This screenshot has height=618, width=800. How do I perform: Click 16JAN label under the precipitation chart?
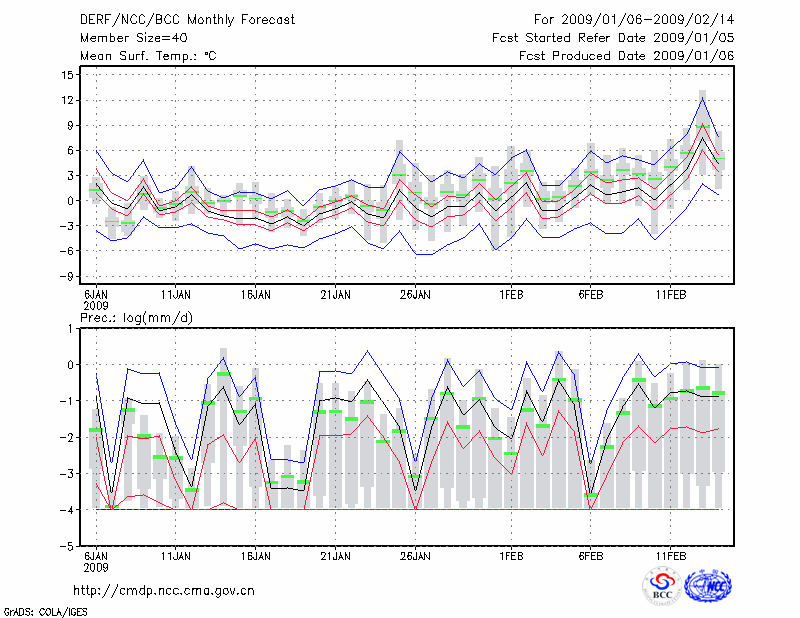[x=255, y=555]
